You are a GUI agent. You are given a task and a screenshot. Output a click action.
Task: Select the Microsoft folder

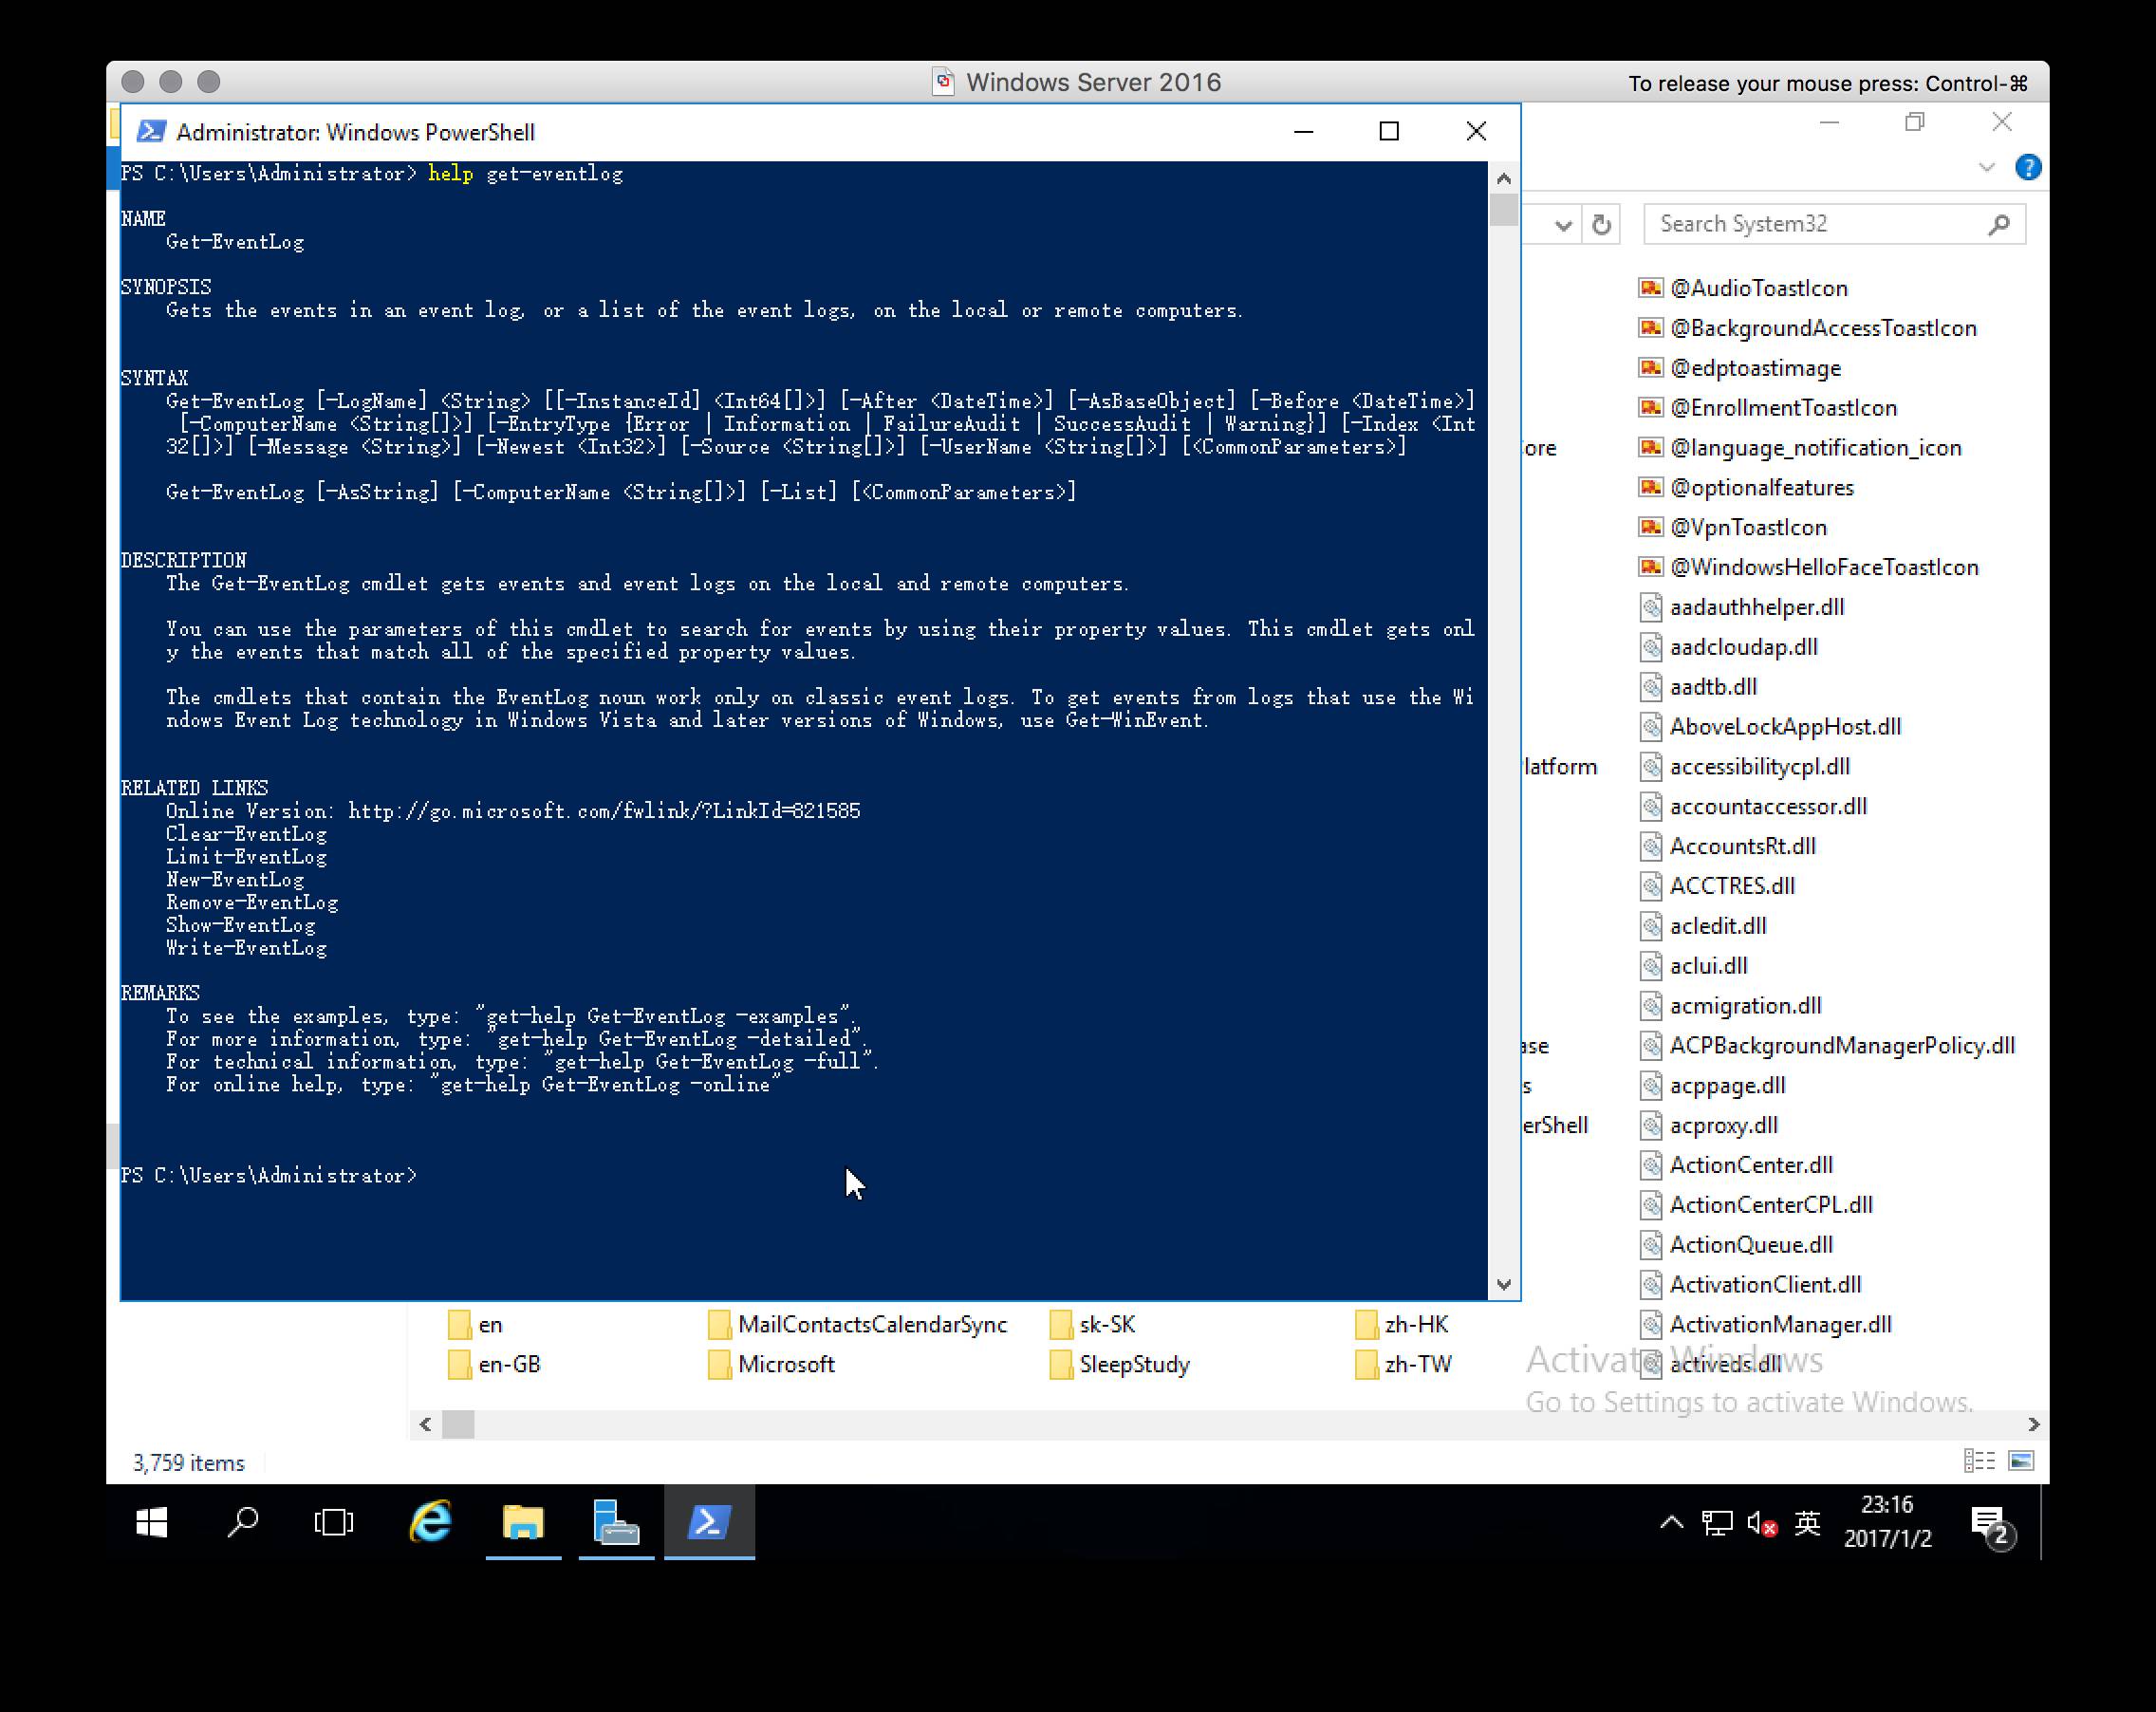[x=771, y=1365]
